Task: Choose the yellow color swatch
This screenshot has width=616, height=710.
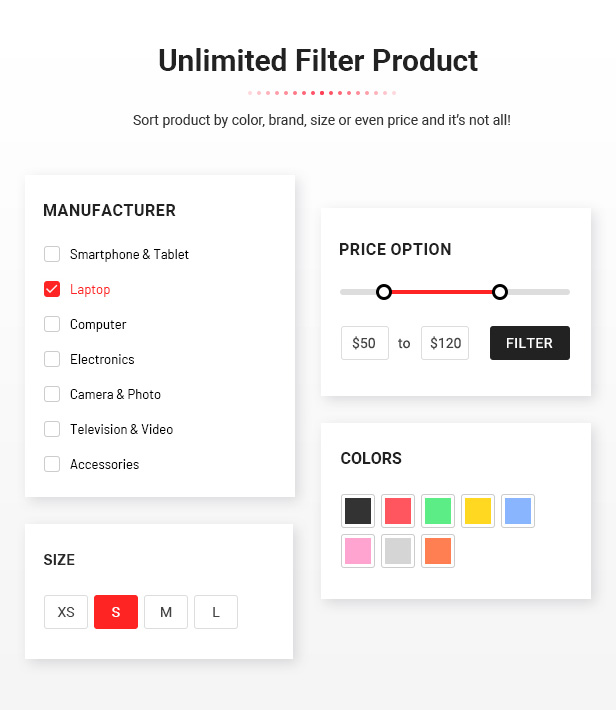Action: click(x=478, y=511)
